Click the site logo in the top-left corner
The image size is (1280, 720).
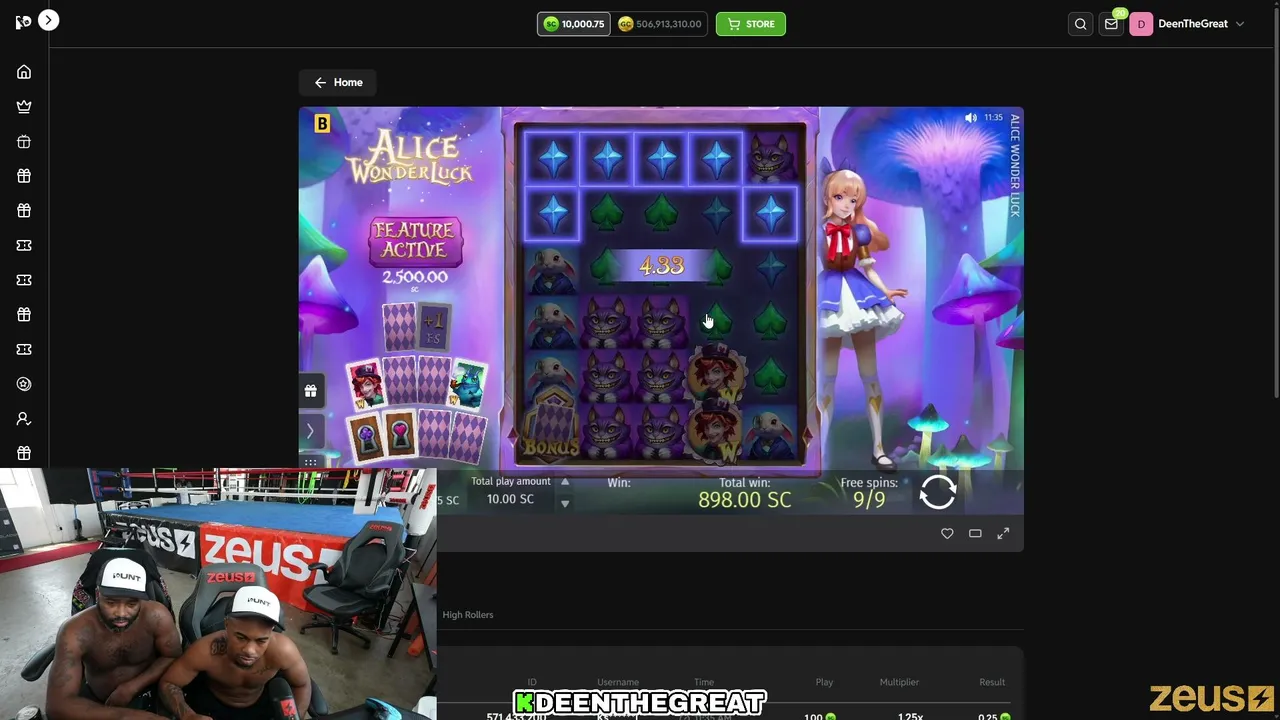tap(22, 22)
